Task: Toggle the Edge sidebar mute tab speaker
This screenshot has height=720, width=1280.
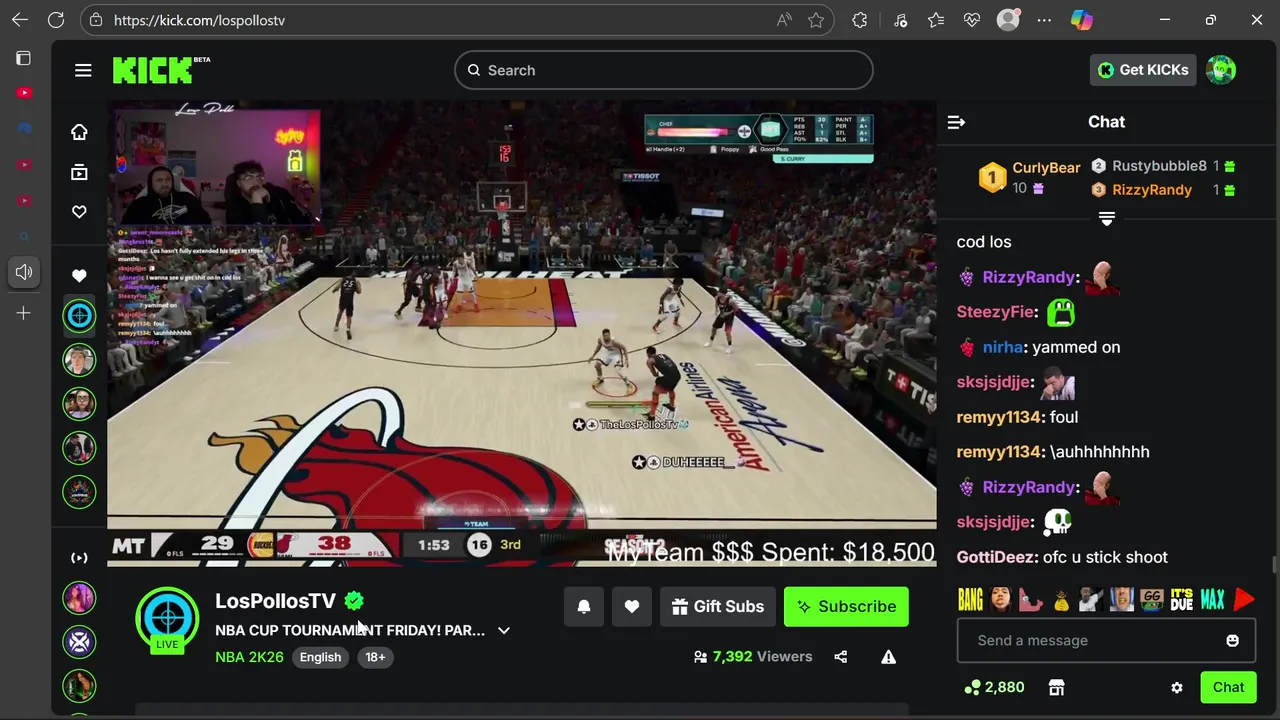Action: 24,272
